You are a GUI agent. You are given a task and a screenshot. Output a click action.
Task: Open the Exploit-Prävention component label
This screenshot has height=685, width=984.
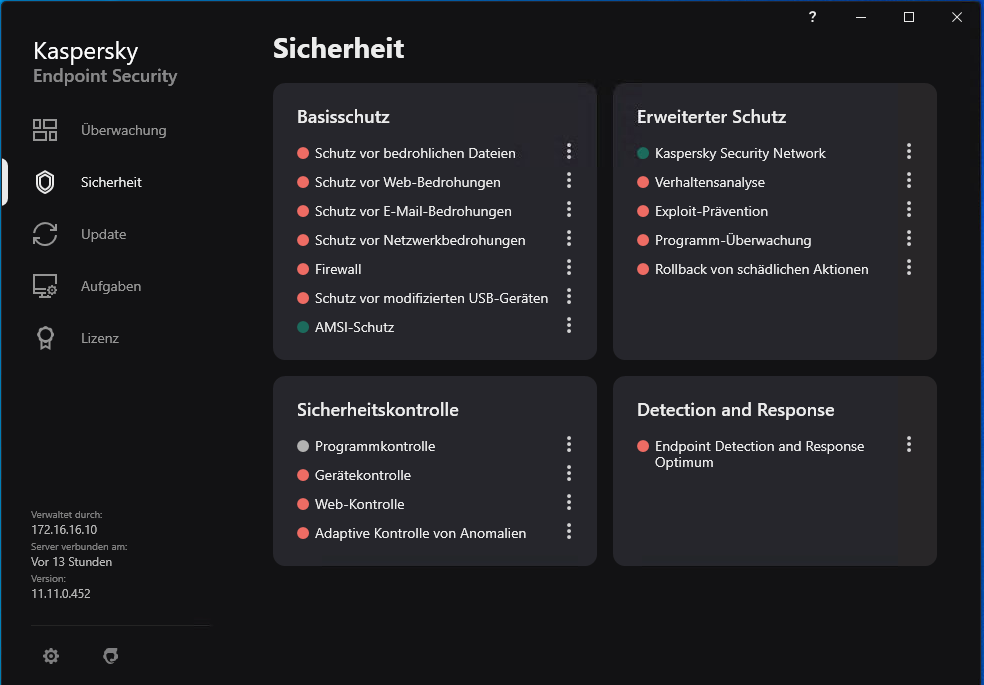coord(712,211)
